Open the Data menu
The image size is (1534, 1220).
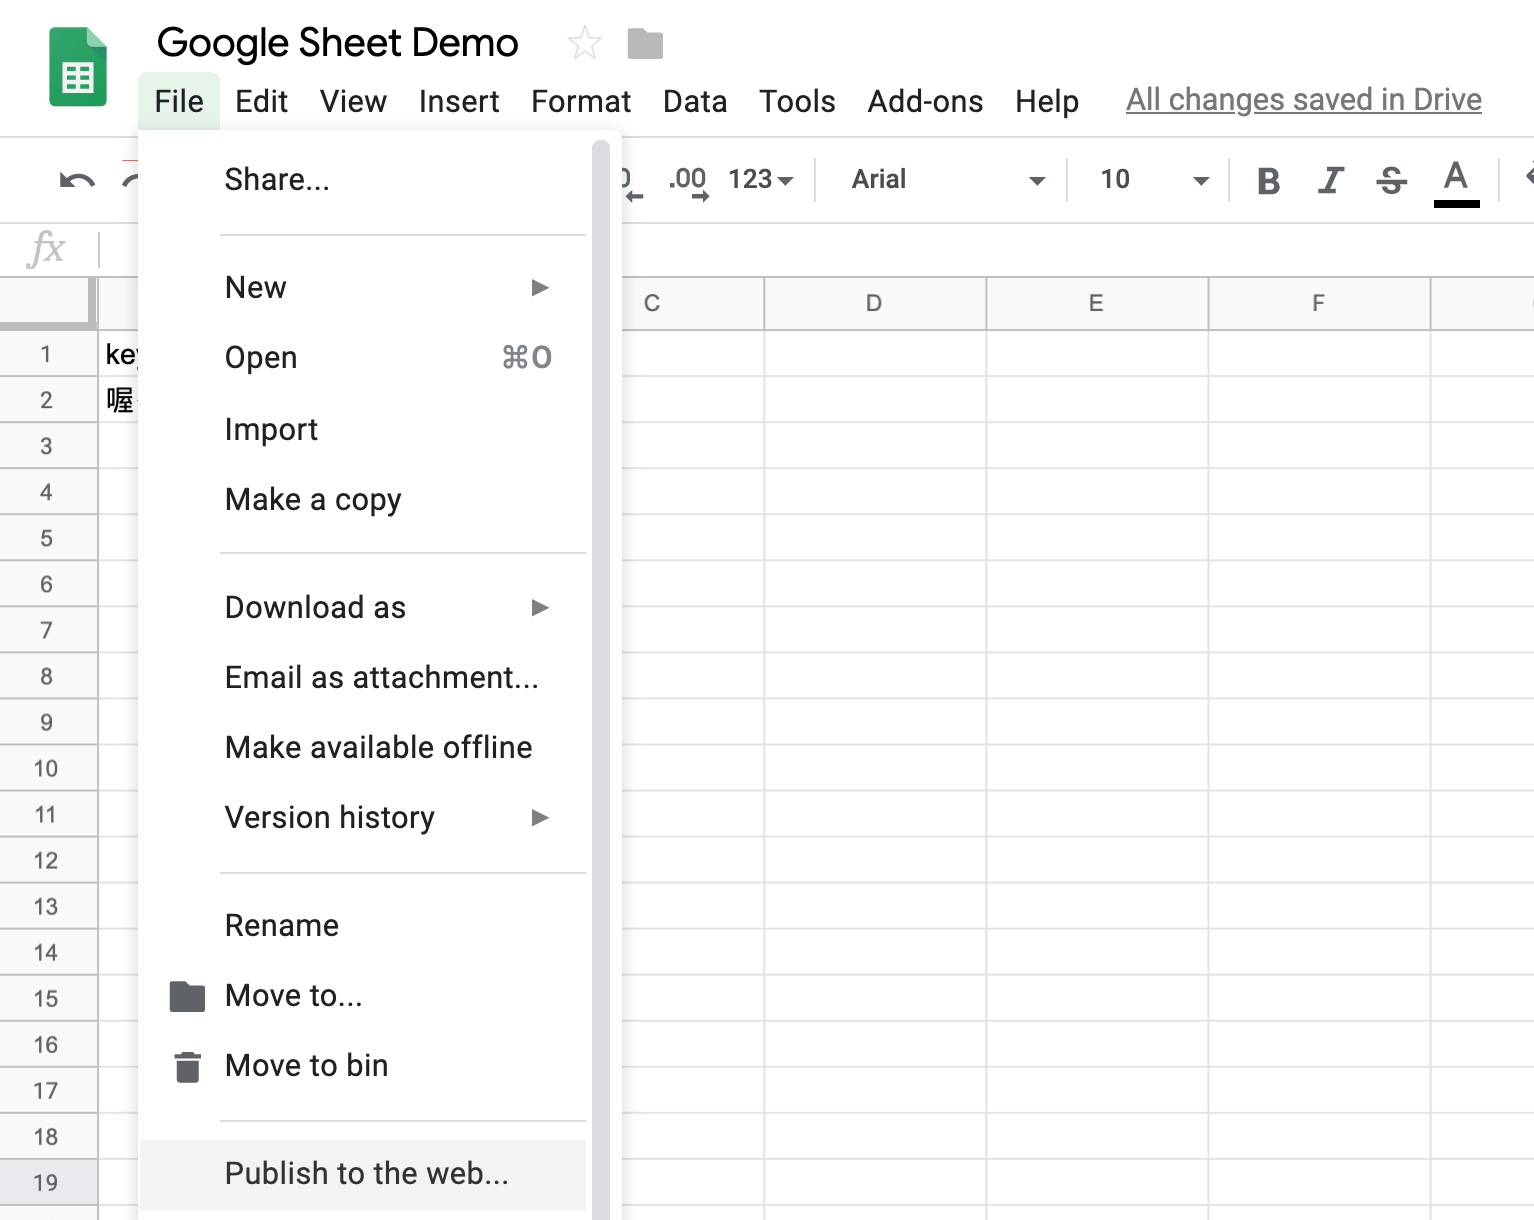coord(695,101)
